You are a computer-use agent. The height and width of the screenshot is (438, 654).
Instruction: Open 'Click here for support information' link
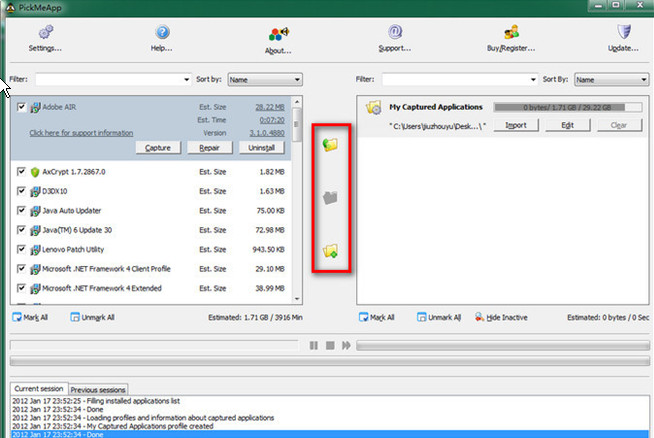click(x=81, y=133)
